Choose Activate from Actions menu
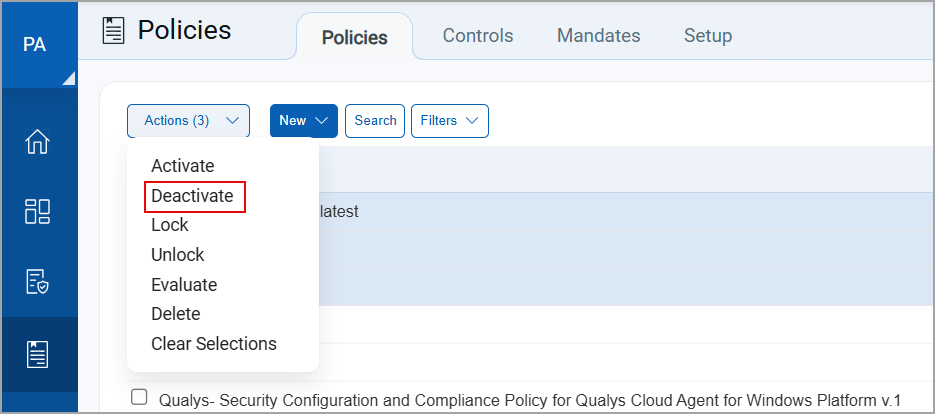935x414 pixels. click(x=182, y=166)
